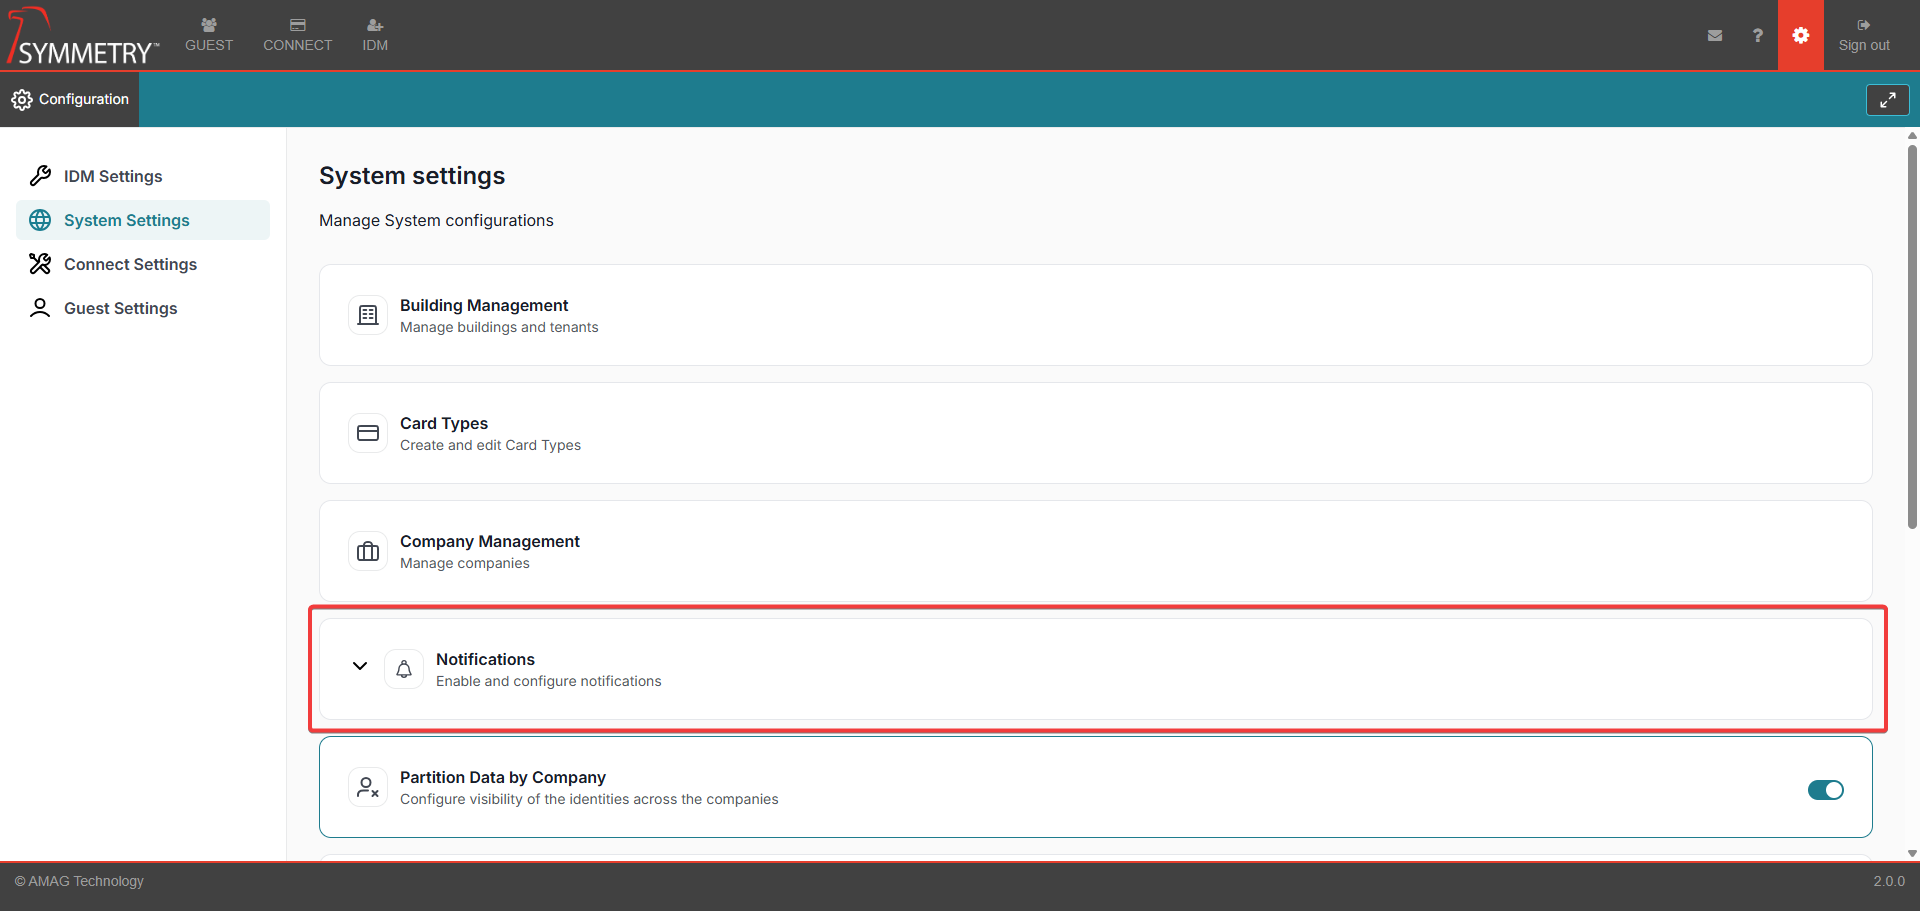
Task: Go to Guest Settings in the sidebar
Action: 120,308
